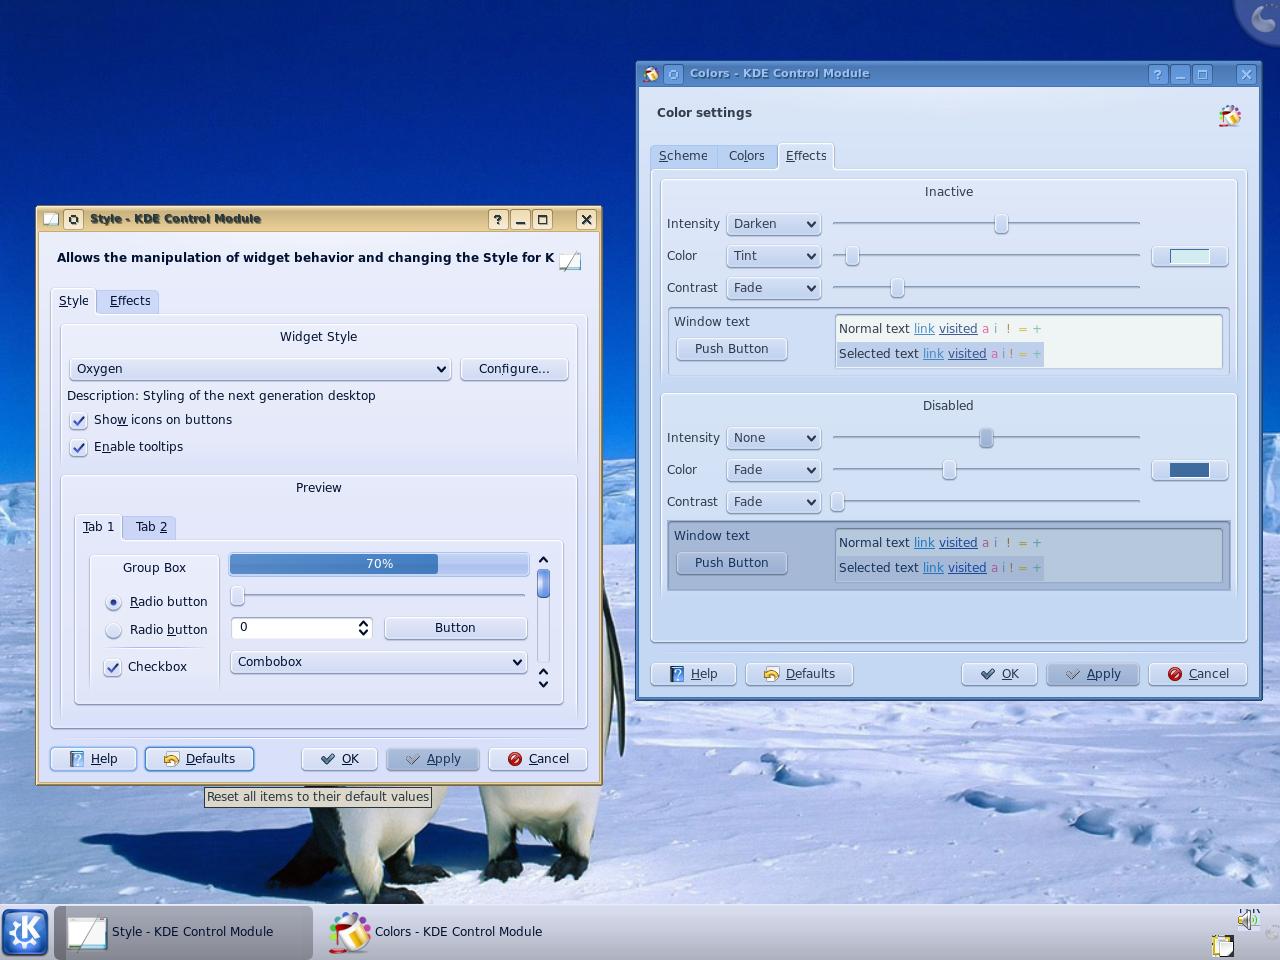Click the Colors window title bar app icon
This screenshot has width=1280, height=960.
(651, 74)
